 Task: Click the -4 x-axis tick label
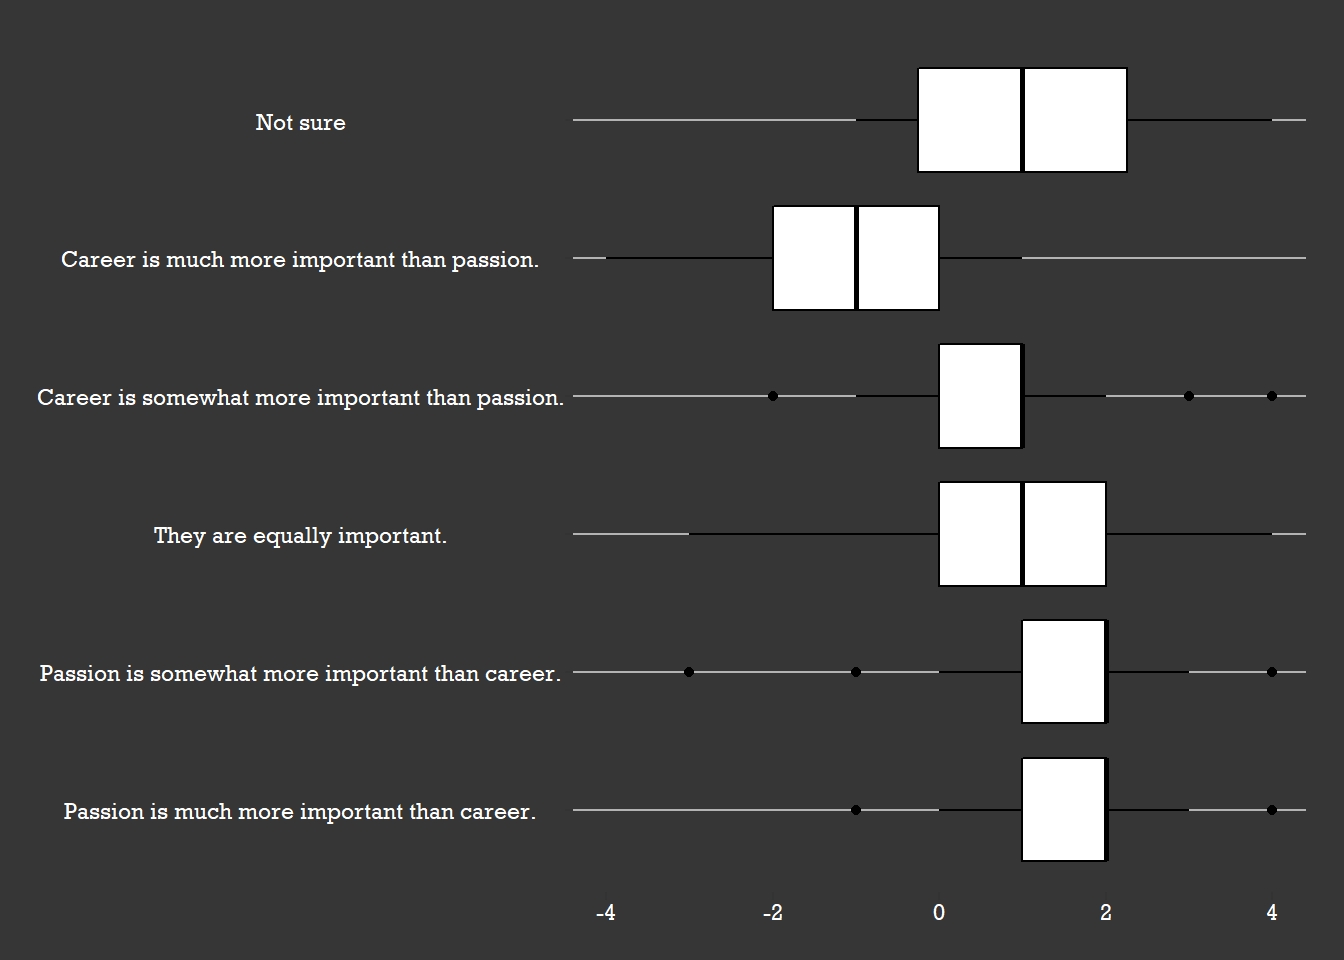[605, 912]
